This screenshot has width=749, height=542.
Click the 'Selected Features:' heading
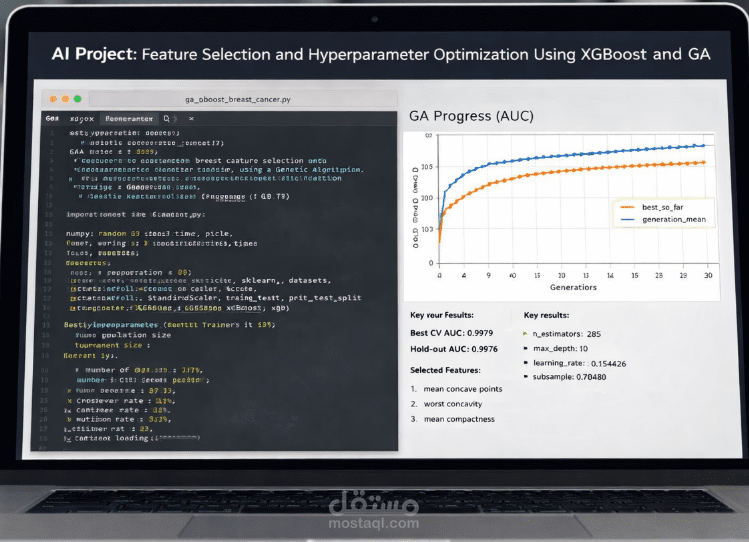point(445,370)
